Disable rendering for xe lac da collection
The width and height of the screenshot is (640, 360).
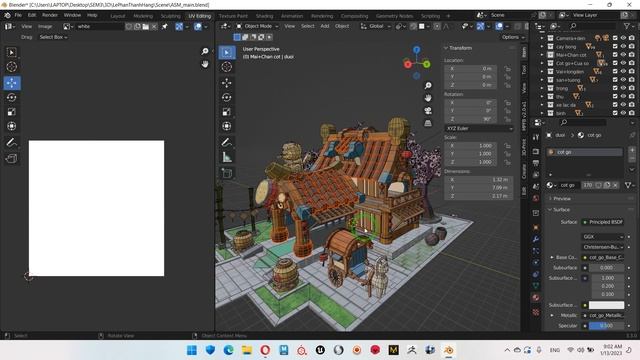click(632, 105)
